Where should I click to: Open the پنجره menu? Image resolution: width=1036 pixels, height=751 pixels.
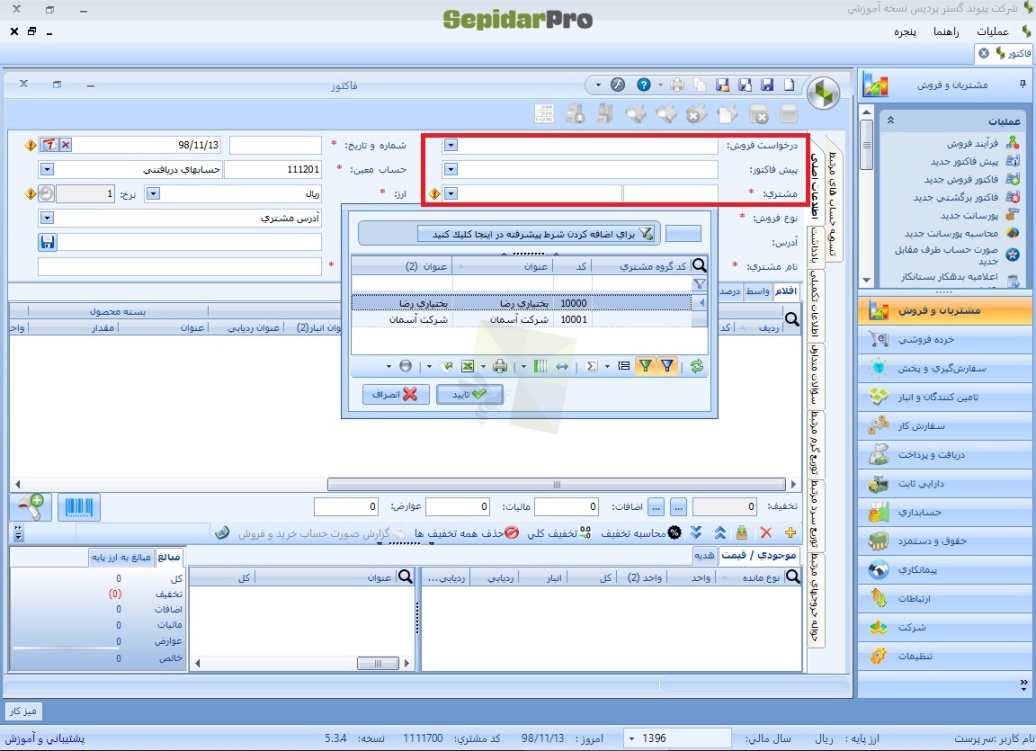(905, 32)
